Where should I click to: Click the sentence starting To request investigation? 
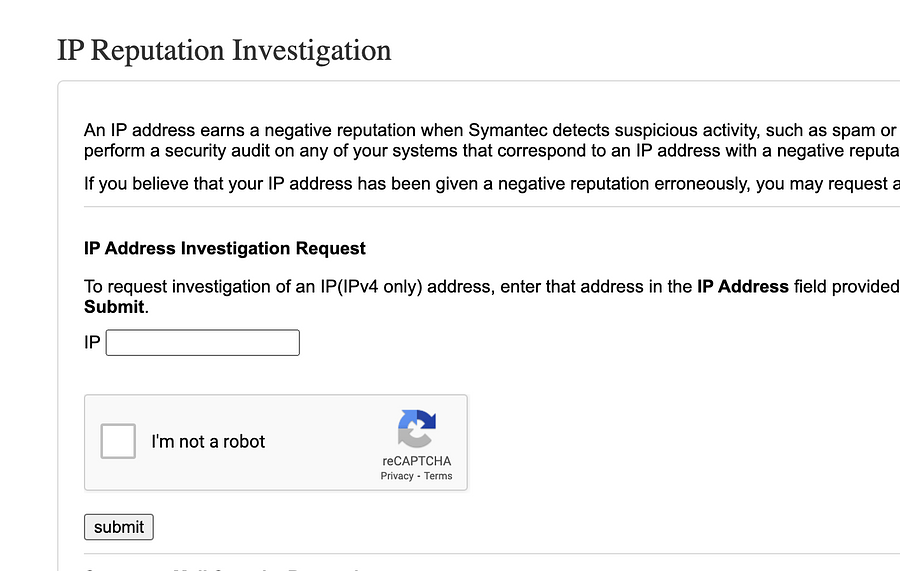pyautogui.click(x=492, y=296)
